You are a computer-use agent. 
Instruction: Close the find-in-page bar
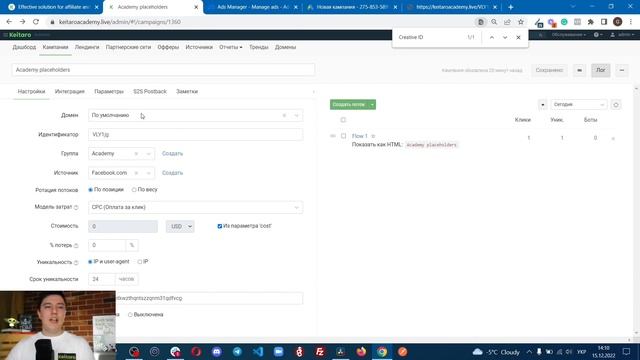(x=518, y=37)
